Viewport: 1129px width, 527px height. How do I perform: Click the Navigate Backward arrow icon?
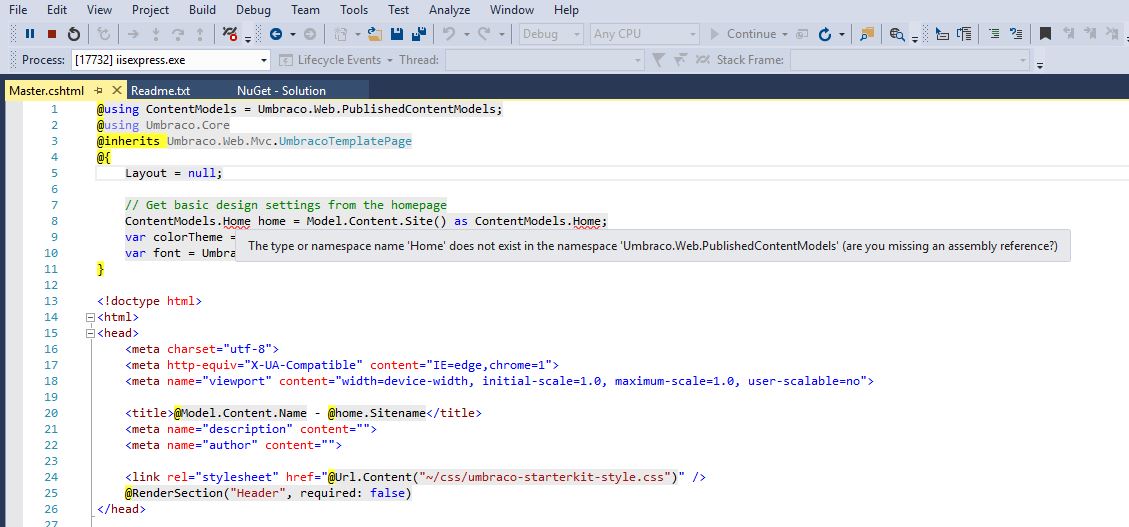click(x=275, y=34)
